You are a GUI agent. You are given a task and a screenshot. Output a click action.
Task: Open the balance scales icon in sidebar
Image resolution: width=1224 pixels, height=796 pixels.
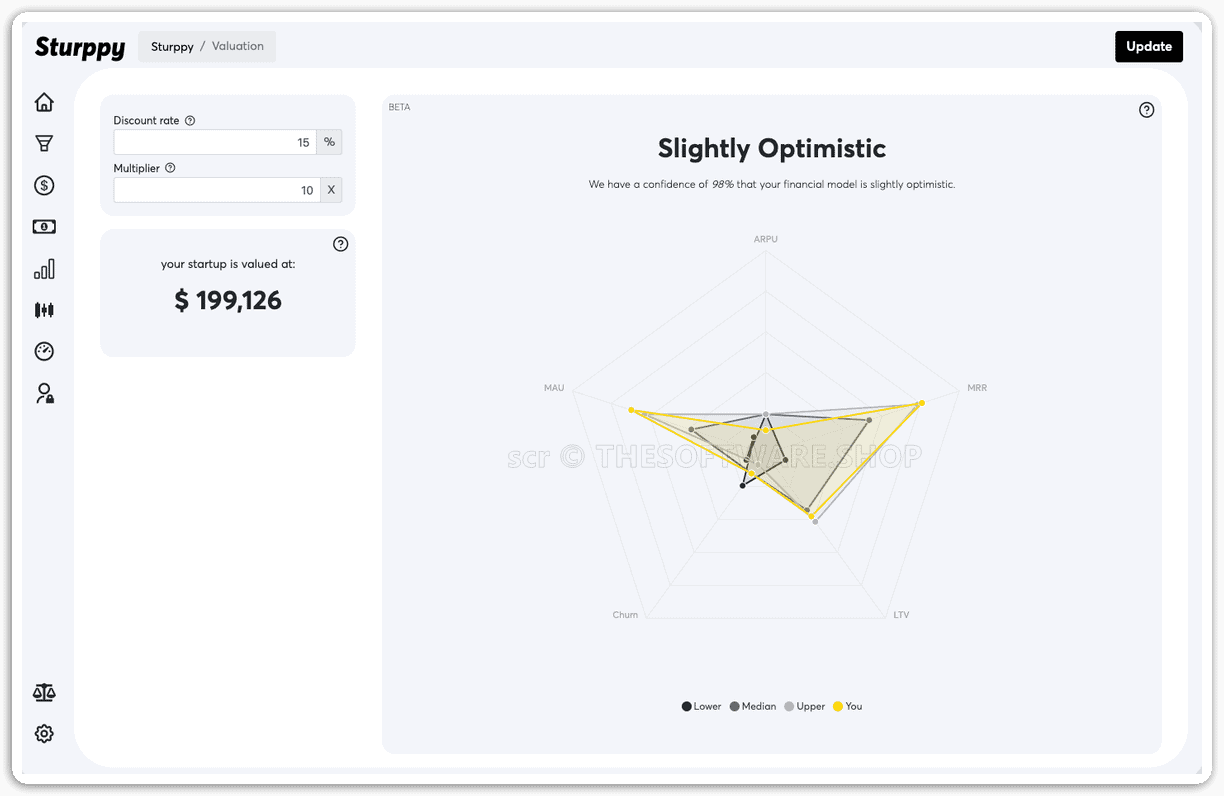click(44, 692)
